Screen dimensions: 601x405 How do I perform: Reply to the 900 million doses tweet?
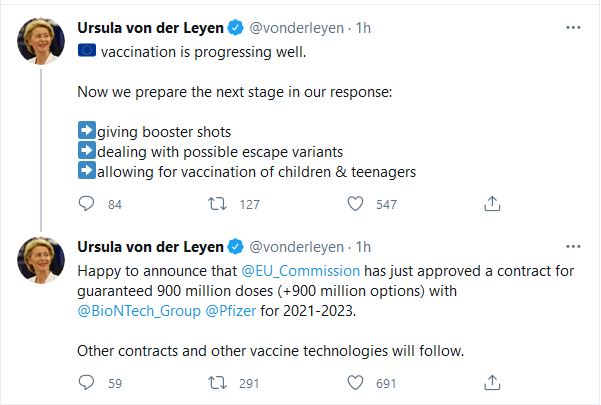click(x=86, y=382)
